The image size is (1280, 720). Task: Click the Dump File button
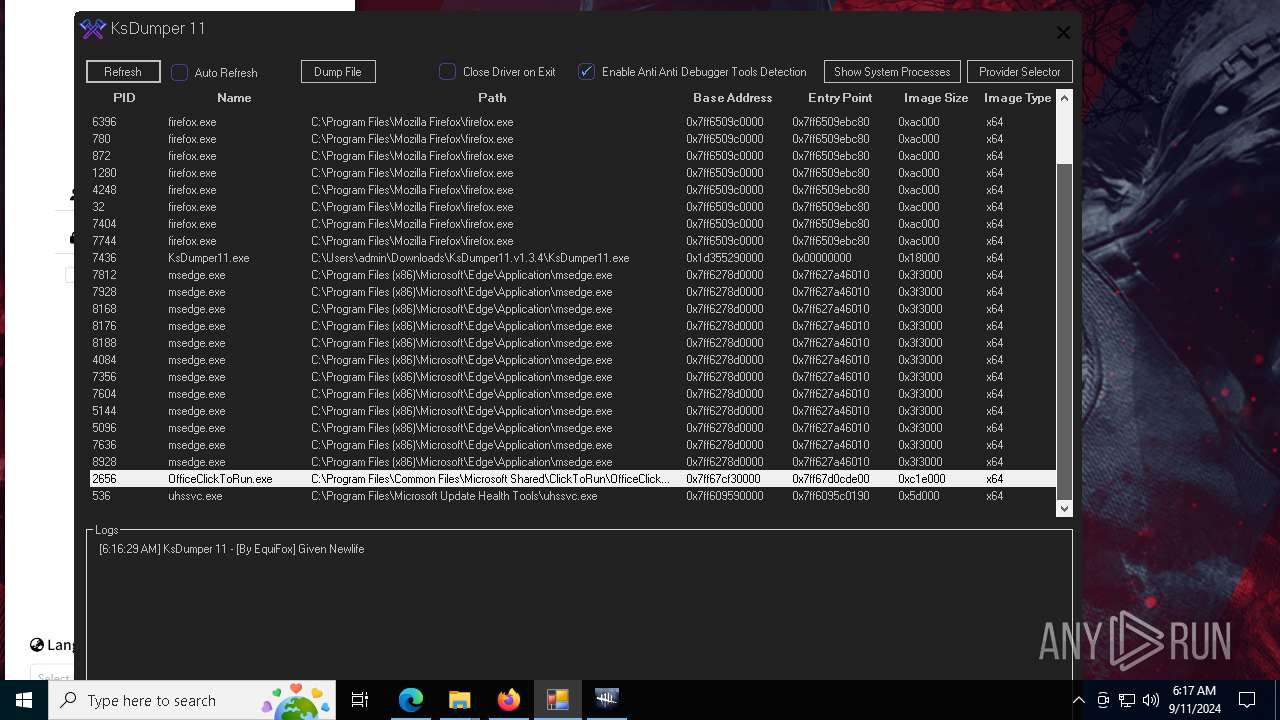pos(338,72)
